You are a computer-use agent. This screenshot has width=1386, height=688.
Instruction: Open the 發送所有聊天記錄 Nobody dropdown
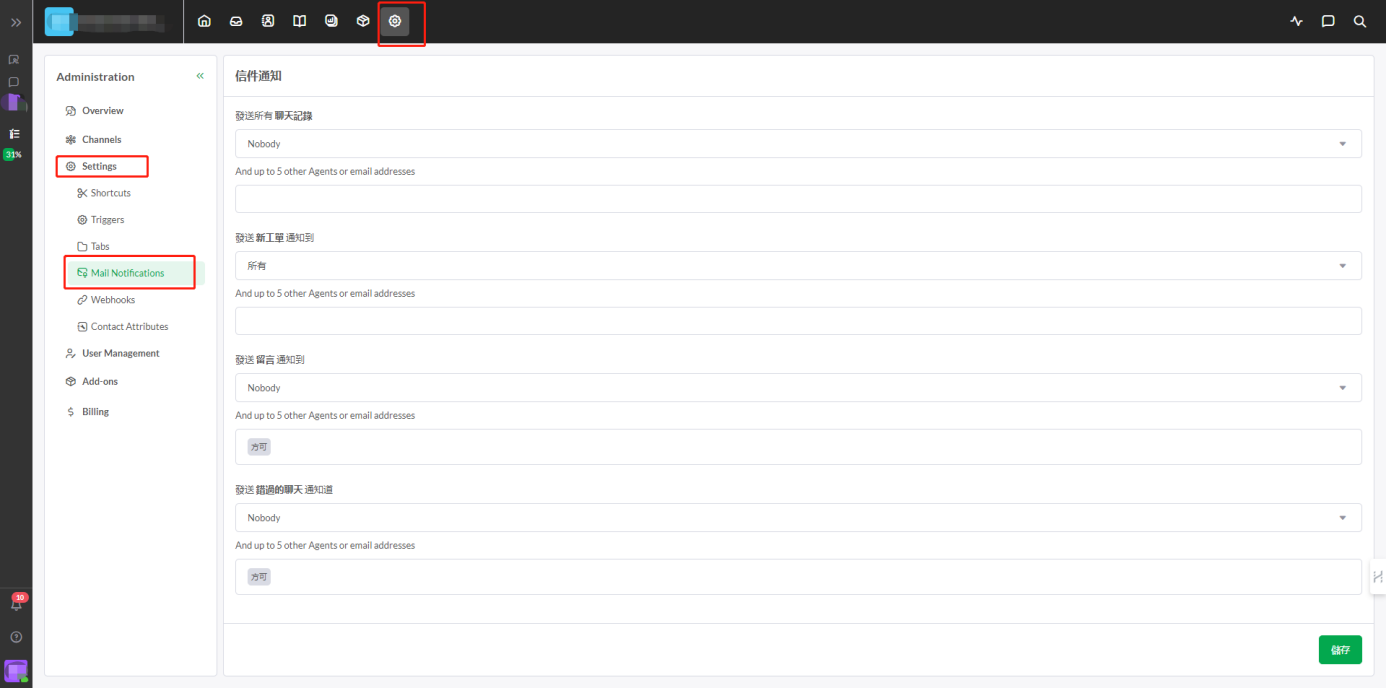click(797, 144)
